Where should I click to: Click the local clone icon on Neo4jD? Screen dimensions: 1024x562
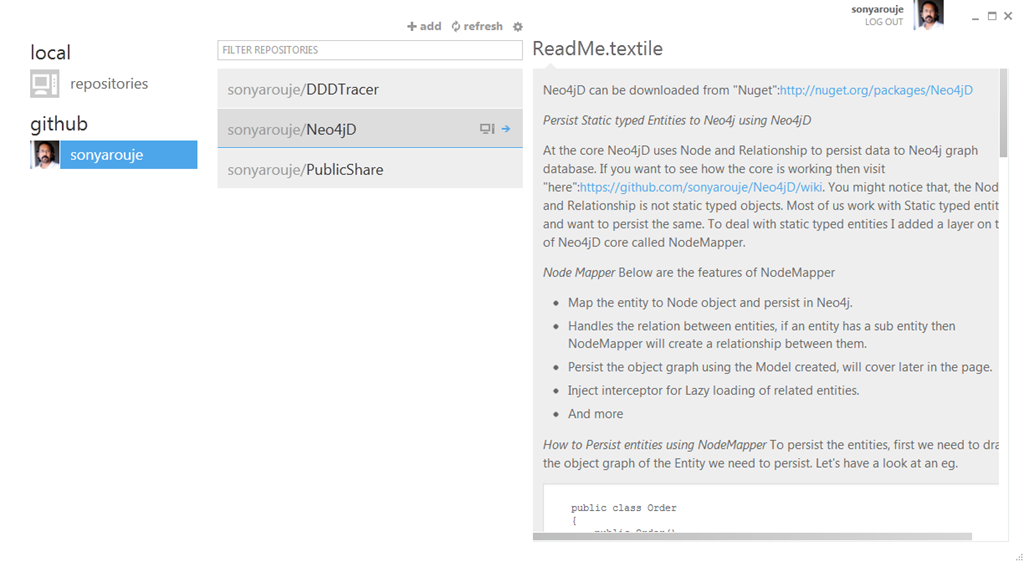[487, 129]
